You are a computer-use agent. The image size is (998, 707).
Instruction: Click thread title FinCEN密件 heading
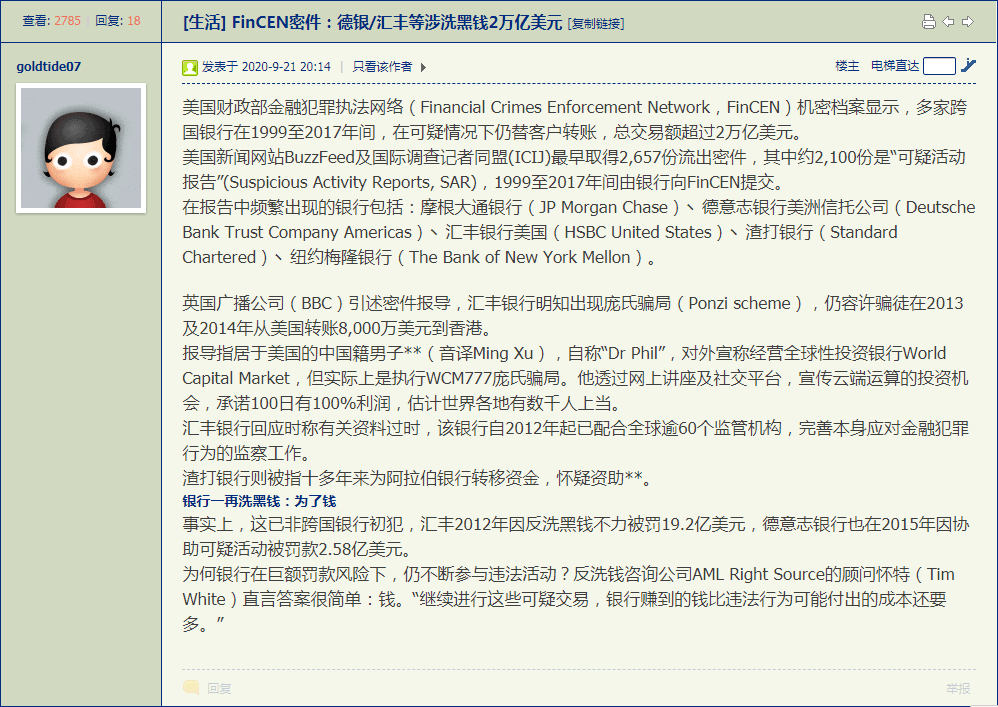click(397, 22)
